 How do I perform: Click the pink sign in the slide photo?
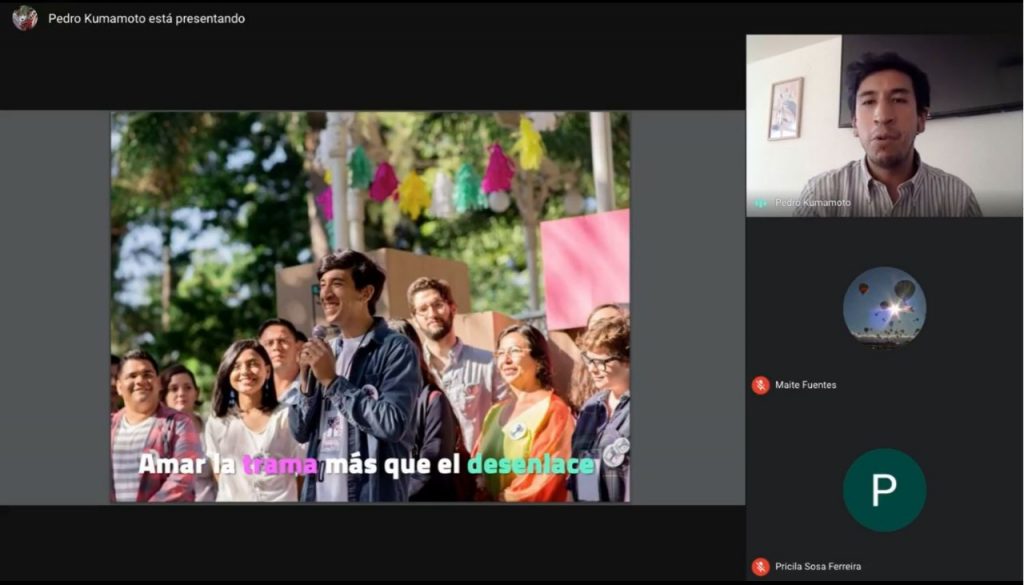(x=585, y=265)
